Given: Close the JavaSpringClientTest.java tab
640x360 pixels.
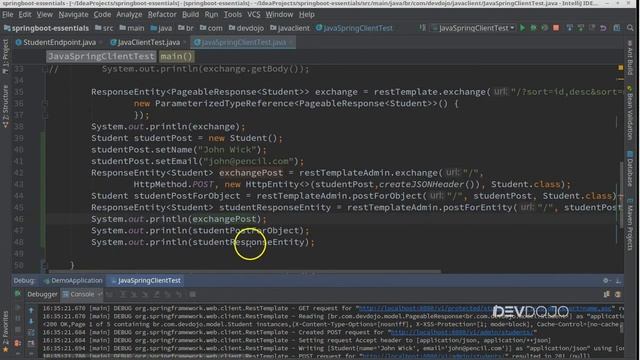Looking at the screenshot, I should tap(291, 42).
